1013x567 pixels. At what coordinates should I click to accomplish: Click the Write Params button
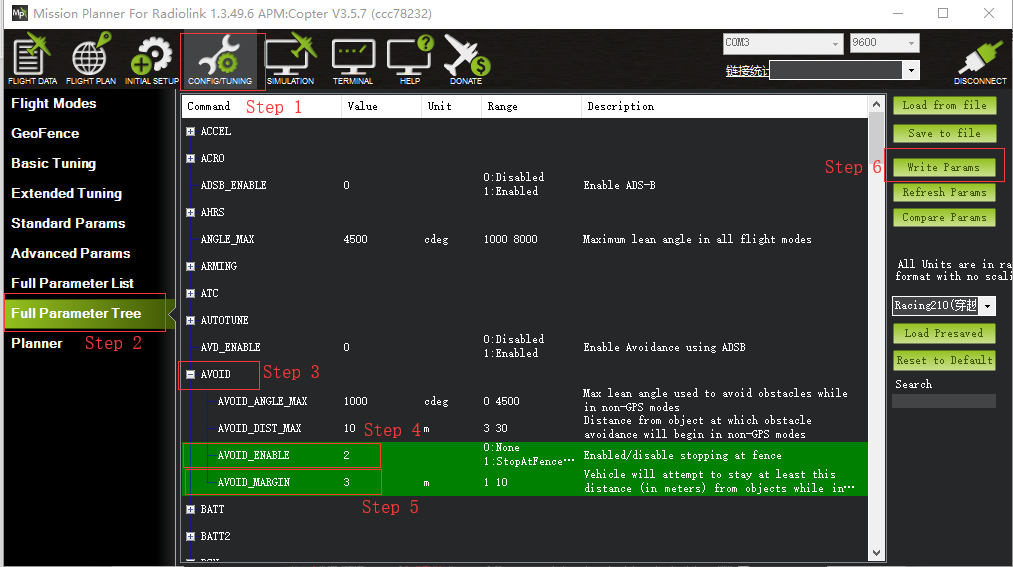pos(943,167)
